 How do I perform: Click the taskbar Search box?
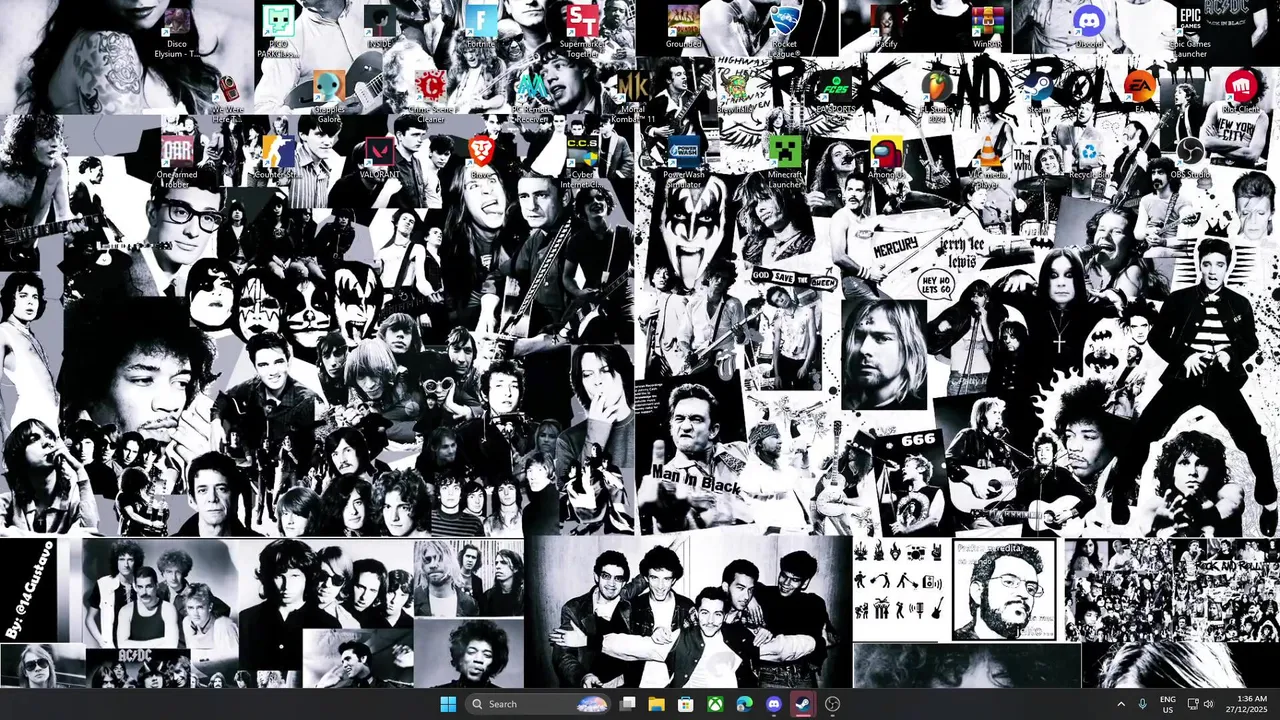[538, 704]
